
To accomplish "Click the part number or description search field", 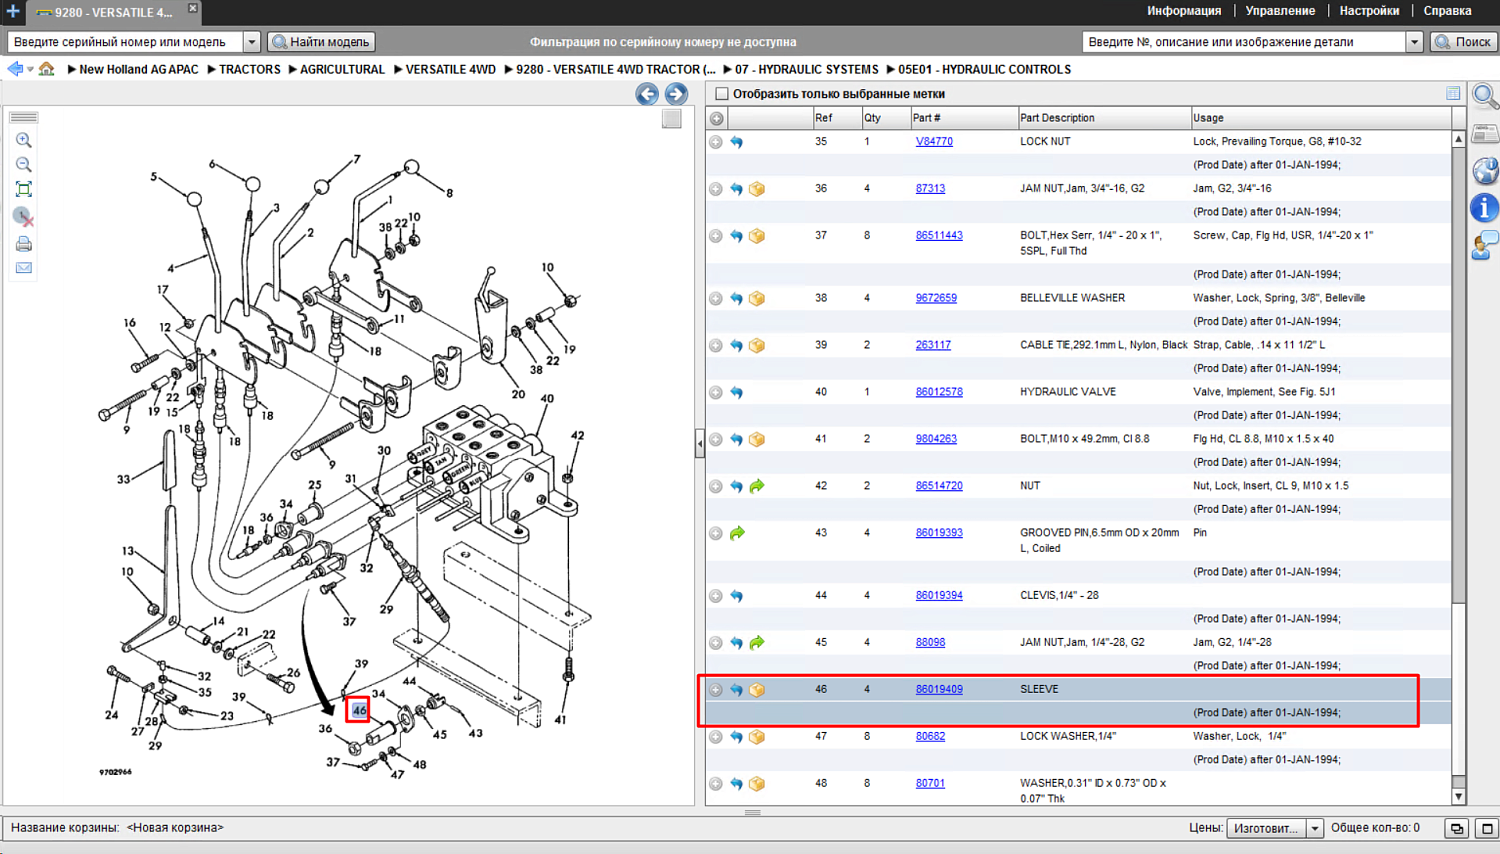I will (1244, 42).
